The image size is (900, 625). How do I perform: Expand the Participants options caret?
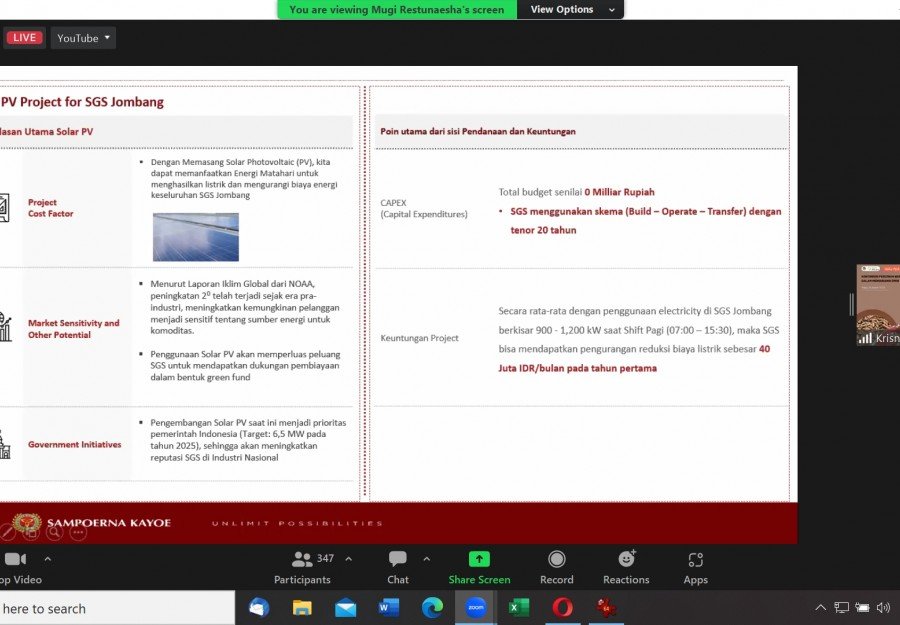[348, 559]
